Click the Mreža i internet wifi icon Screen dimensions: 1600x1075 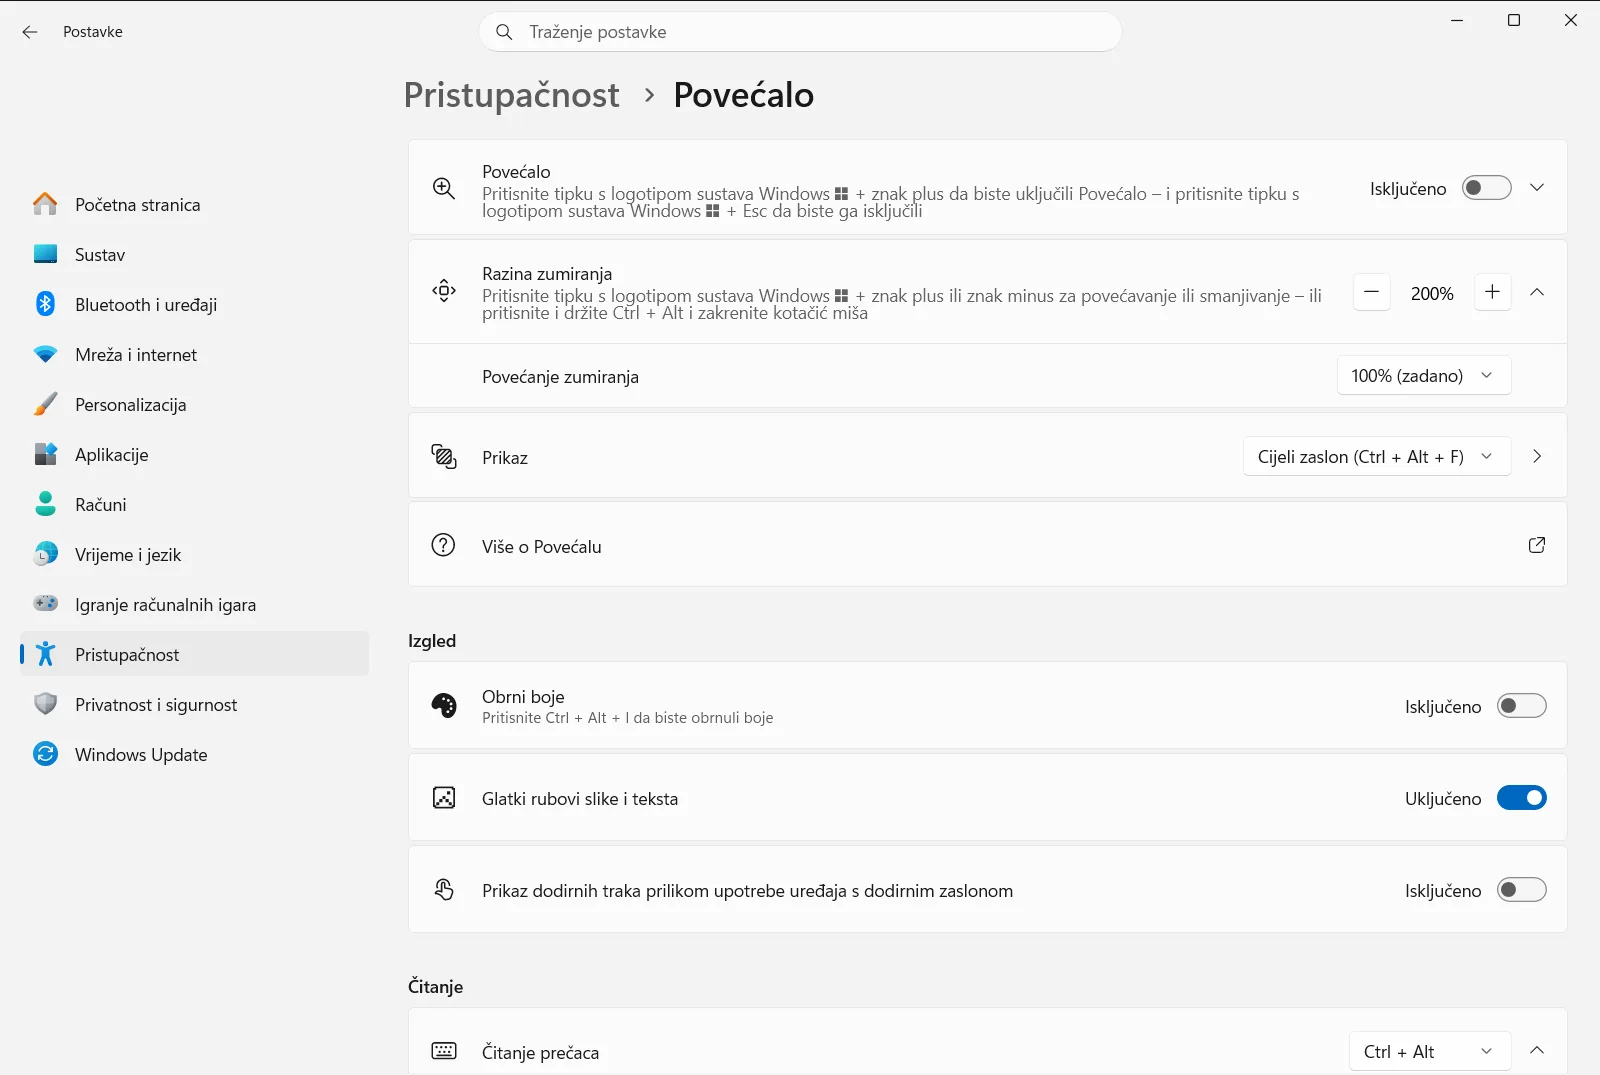(x=45, y=354)
